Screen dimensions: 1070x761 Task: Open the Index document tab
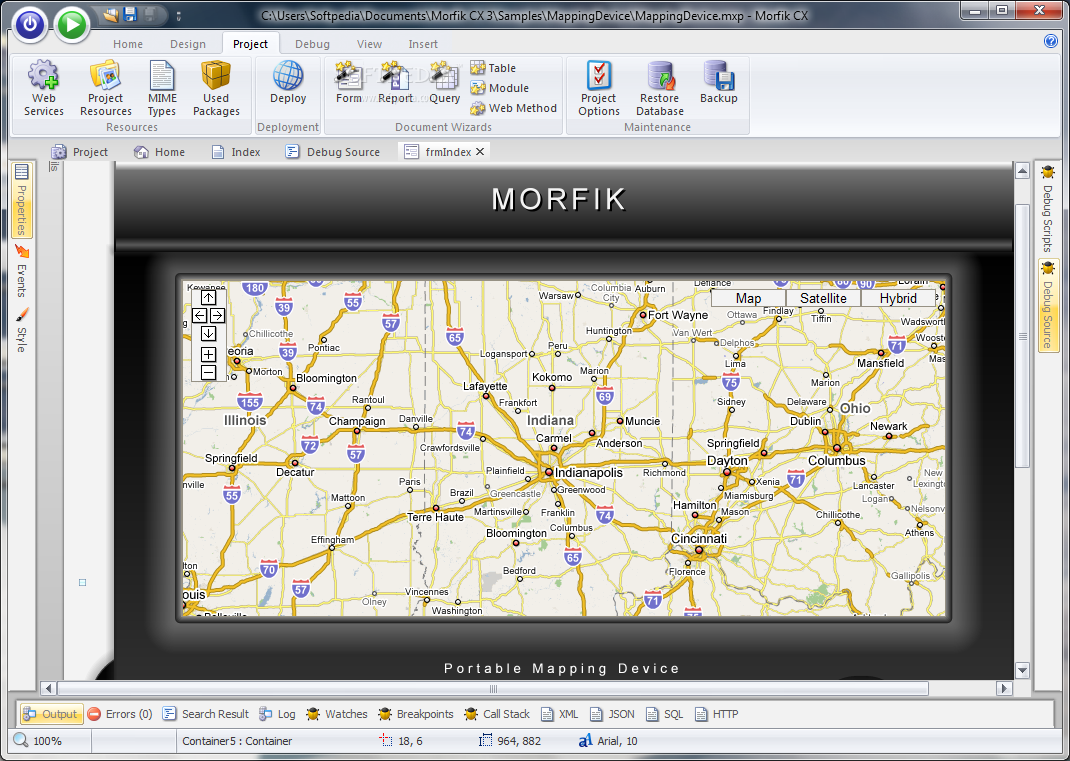[236, 152]
